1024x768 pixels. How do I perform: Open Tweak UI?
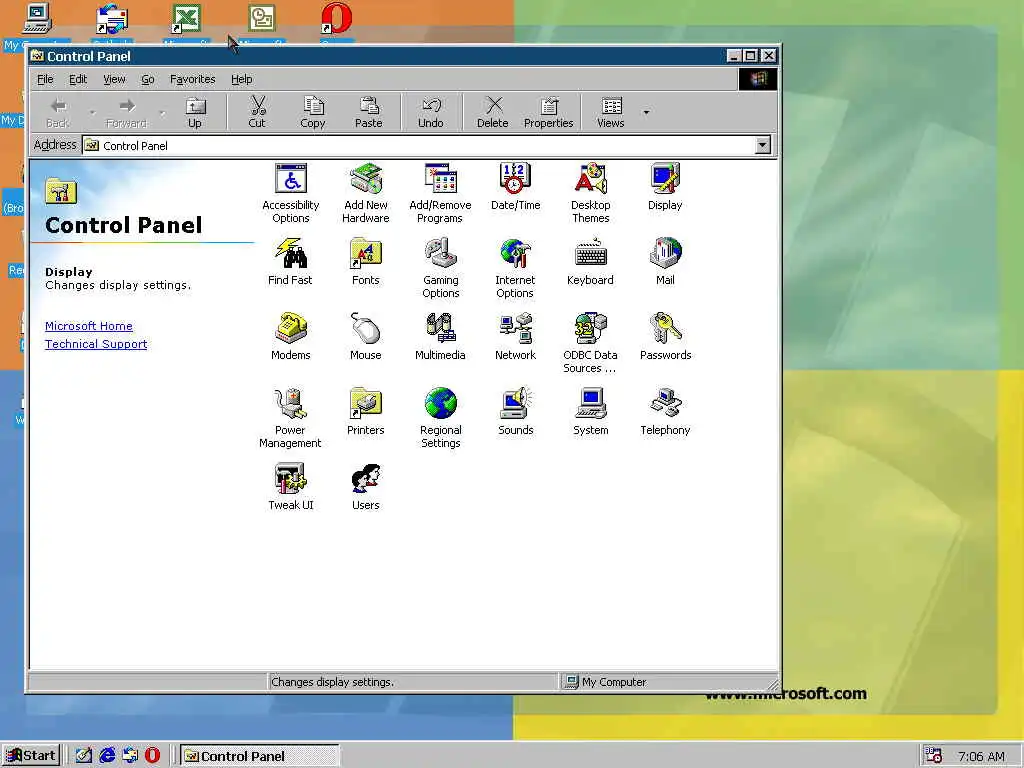[291, 487]
